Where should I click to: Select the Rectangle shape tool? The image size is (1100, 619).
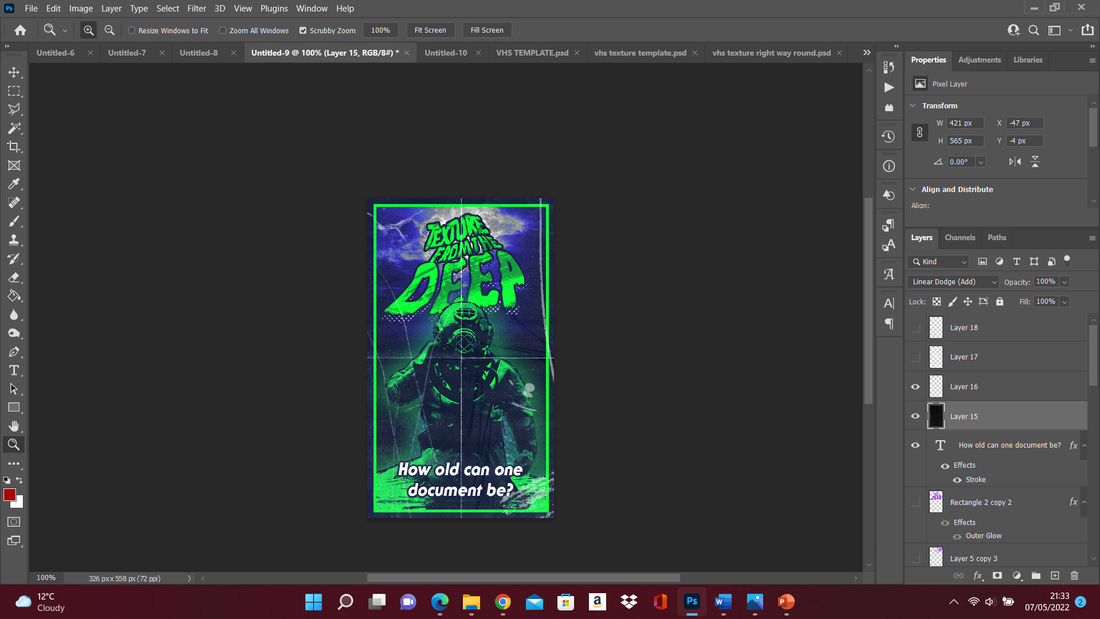click(x=14, y=407)
